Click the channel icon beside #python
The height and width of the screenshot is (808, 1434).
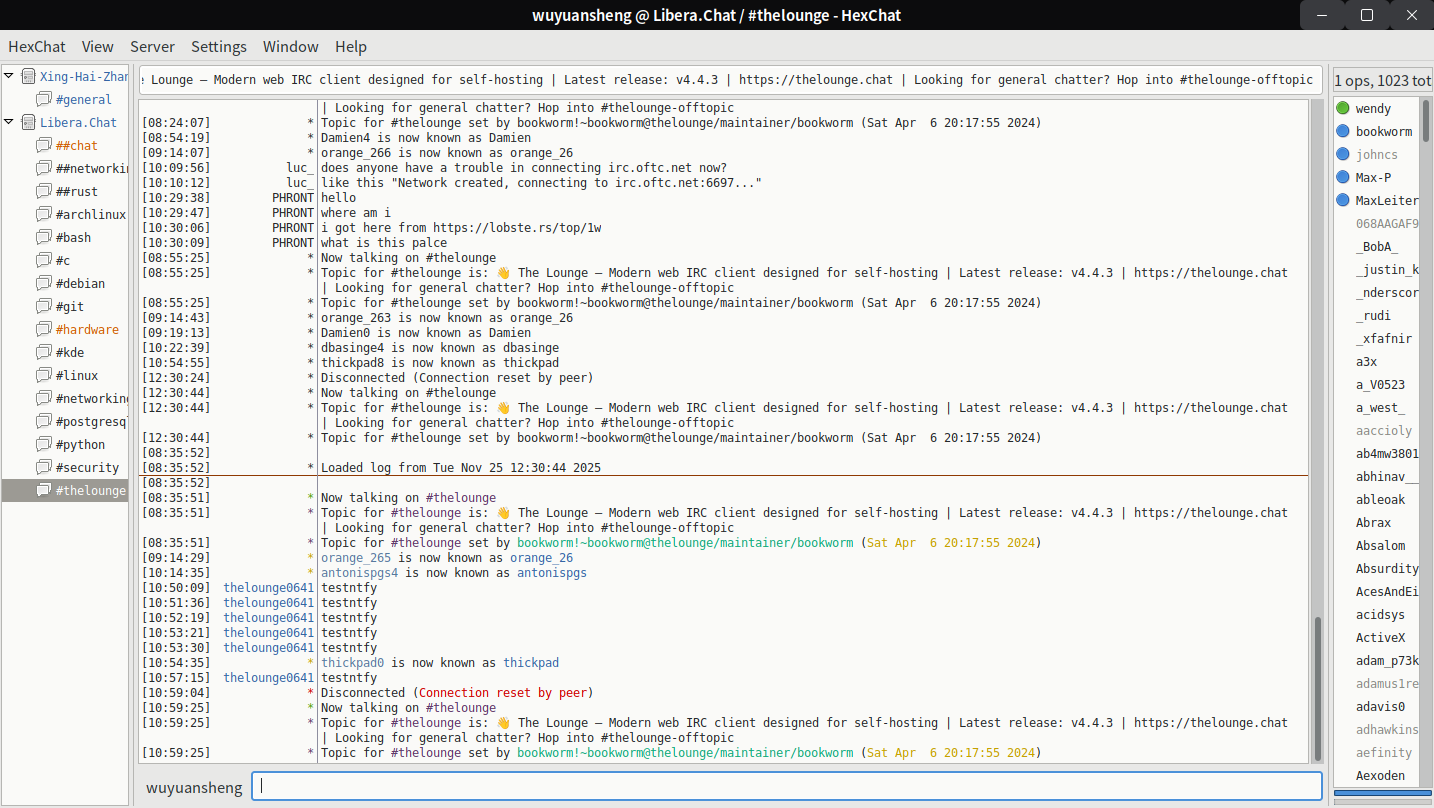tap(44, 444)
